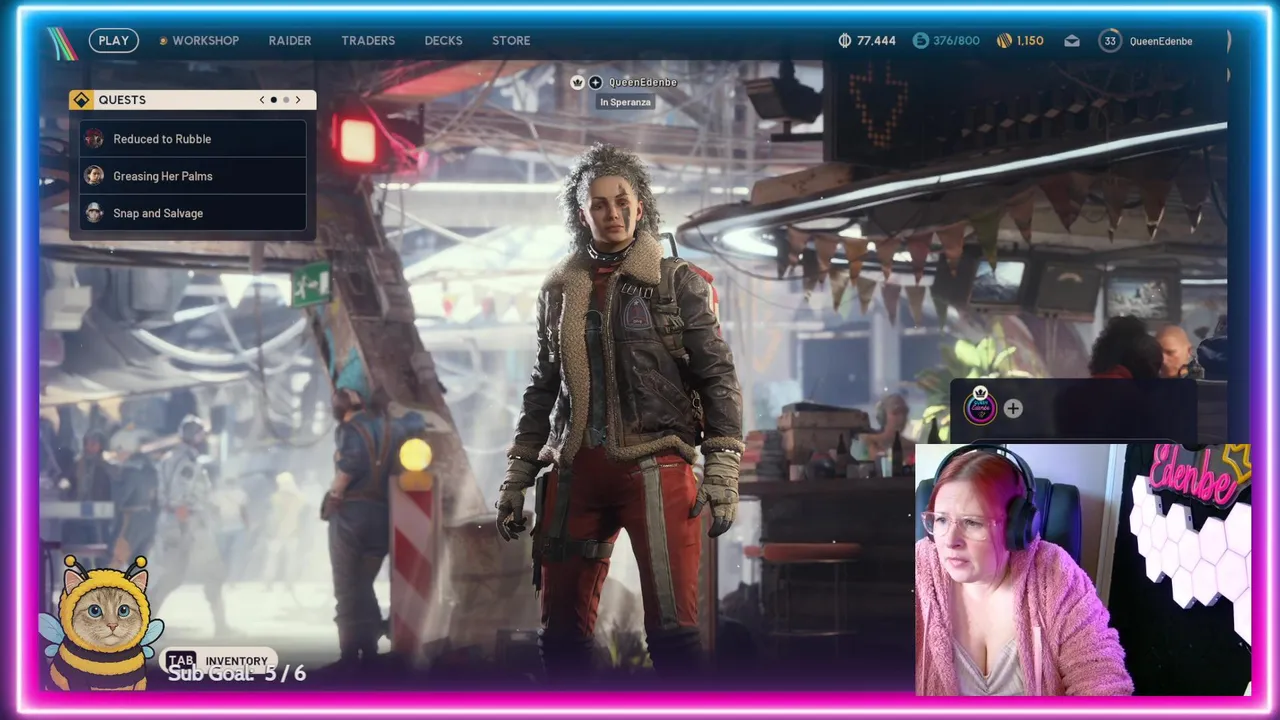Click the rainbow ARC Raiders logo
This screenshot has width=1280, height=720.
pos(62,42)
